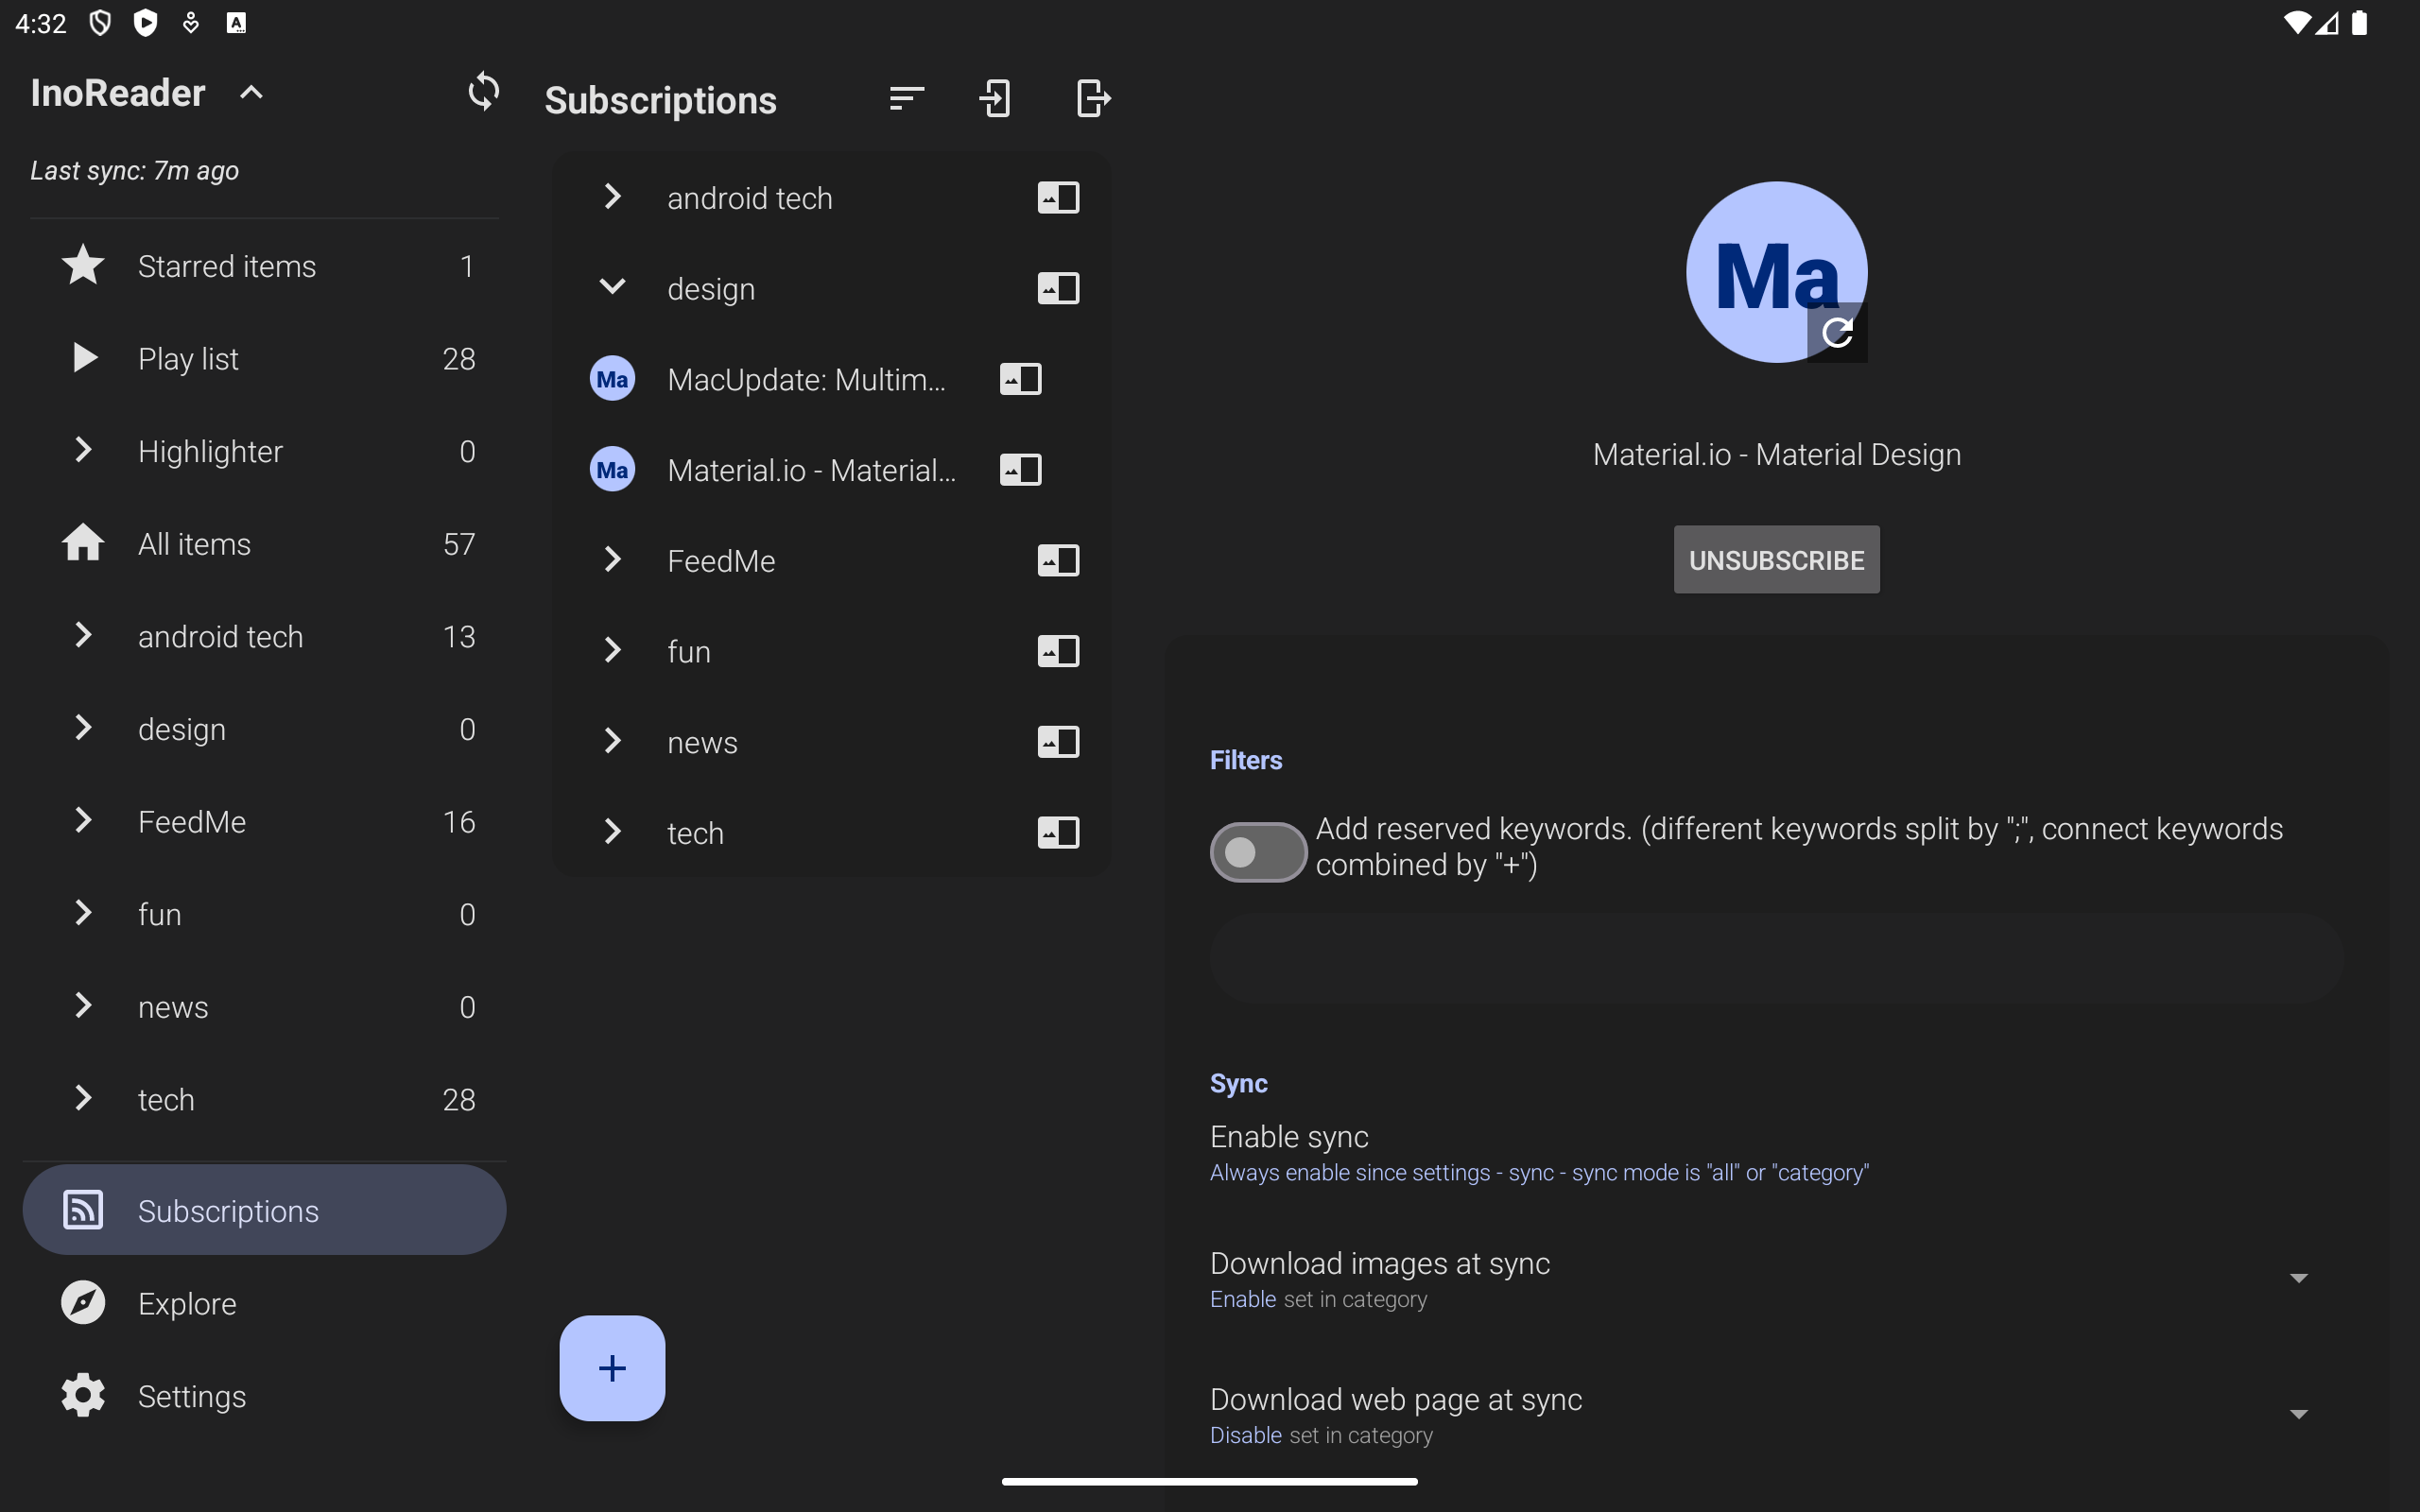Image resolution: width=2420 pixels, height=1512 pixels.
Task: Tap the home icon for All items
Action: click(83, 543)
